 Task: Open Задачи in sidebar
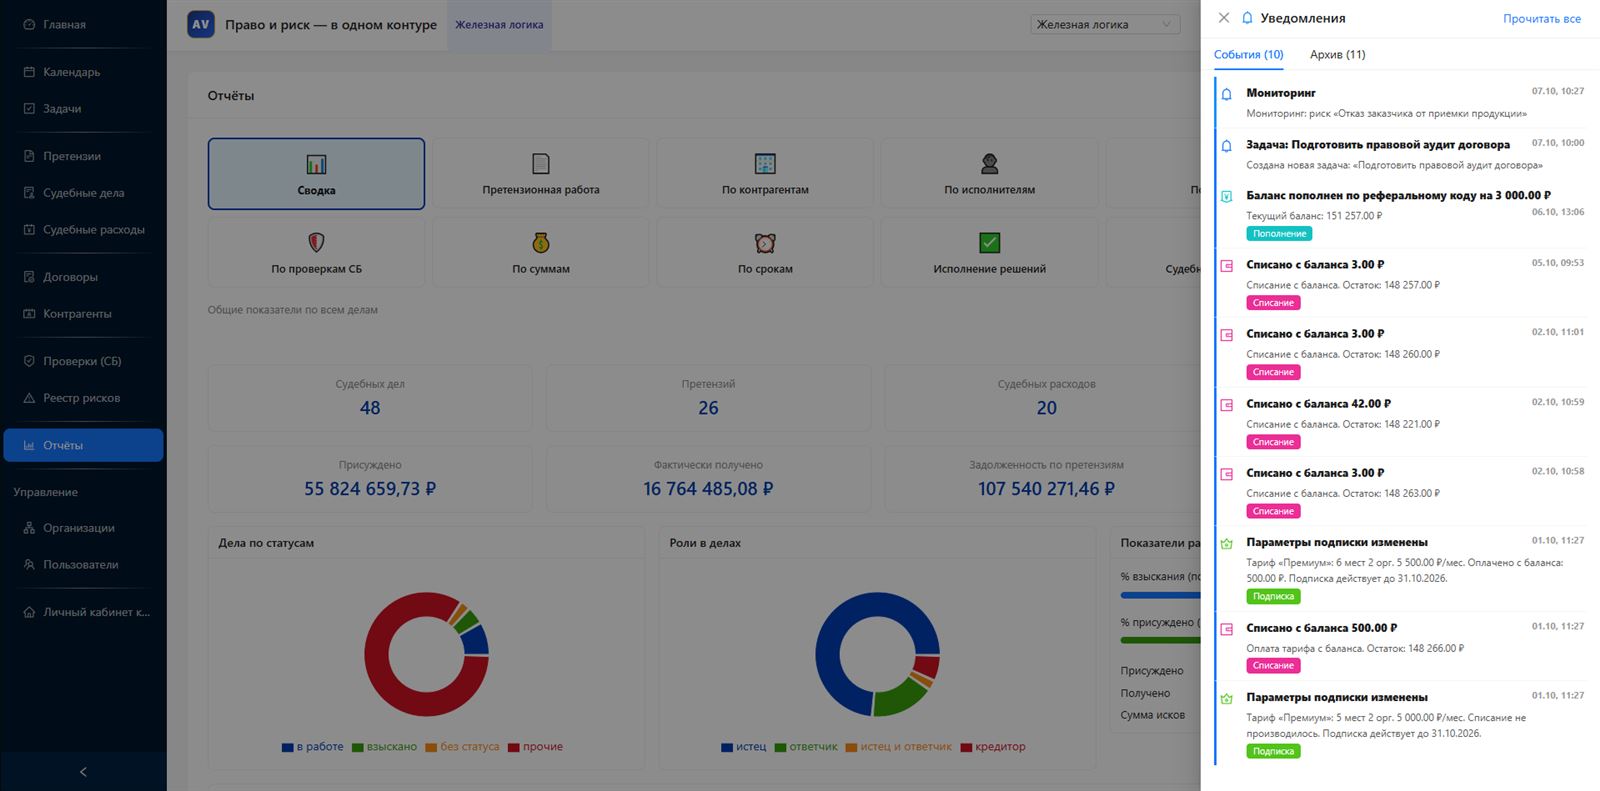[x=83, y=109]
